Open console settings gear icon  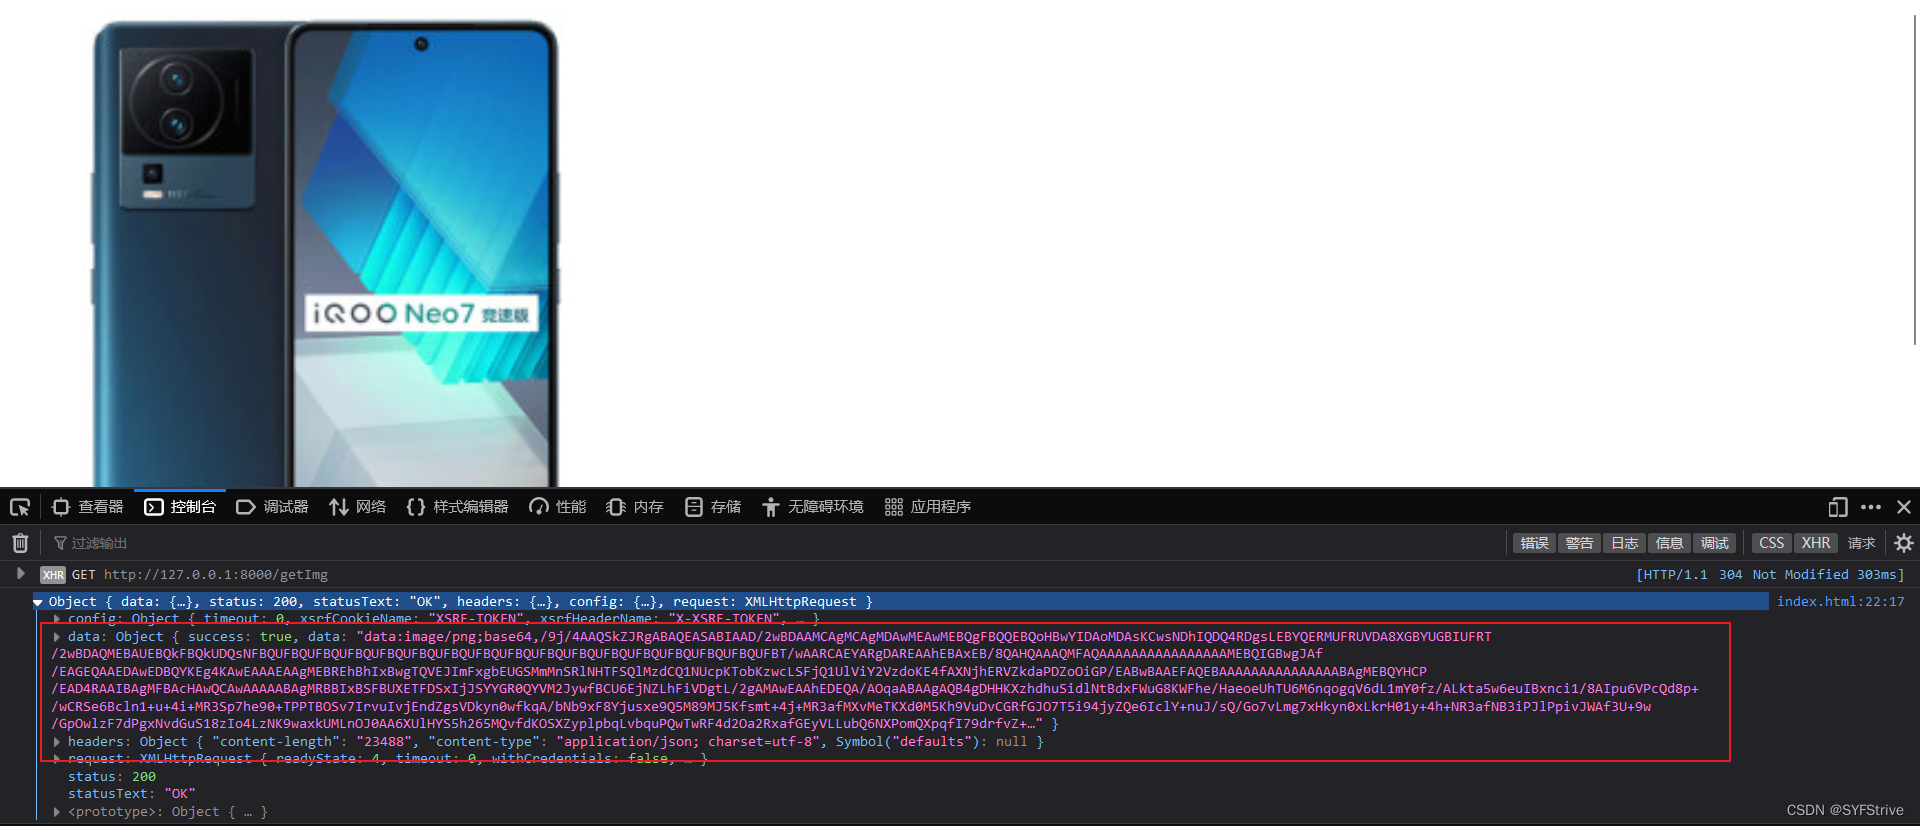pyautogui.click(x=1904, y=543)
